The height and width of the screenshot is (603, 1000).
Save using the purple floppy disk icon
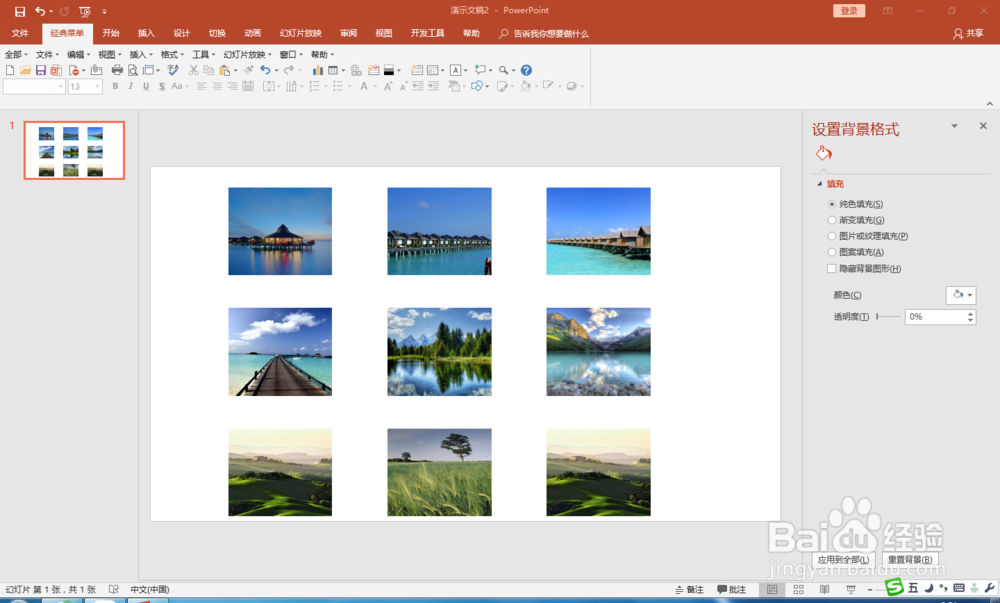coord(41,70)
